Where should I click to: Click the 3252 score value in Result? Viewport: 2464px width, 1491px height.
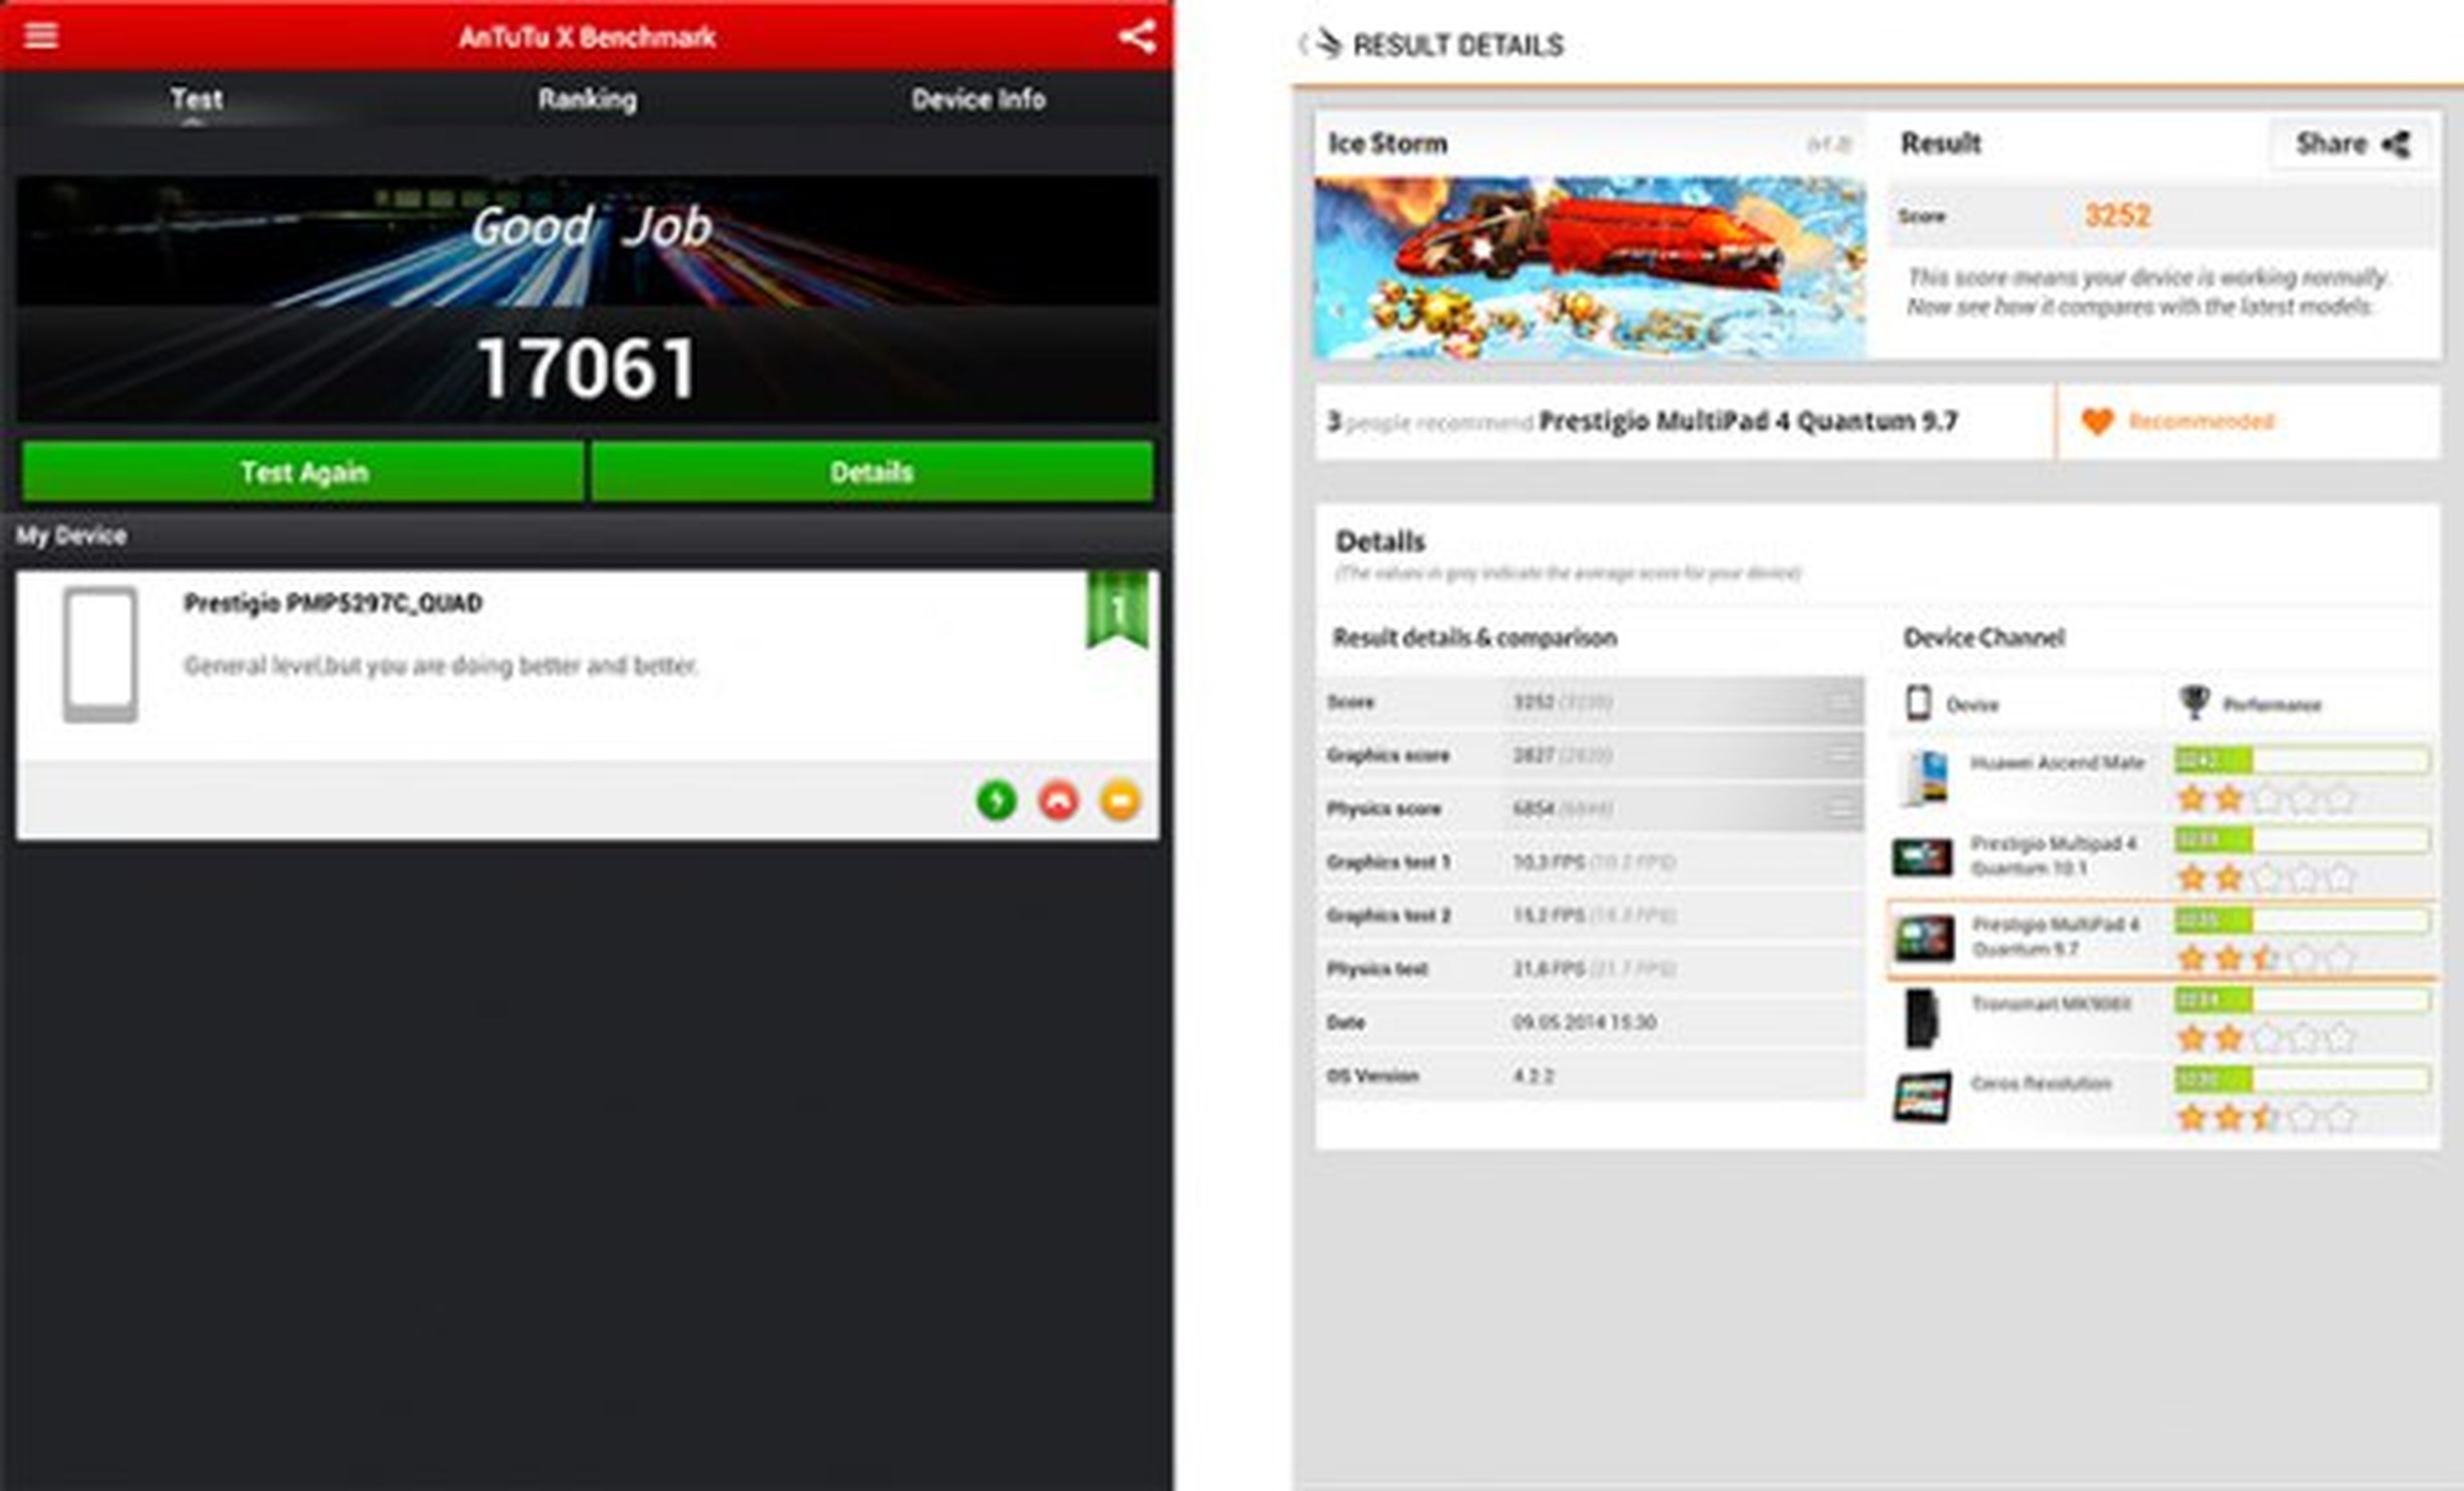tap(2117, 216)
